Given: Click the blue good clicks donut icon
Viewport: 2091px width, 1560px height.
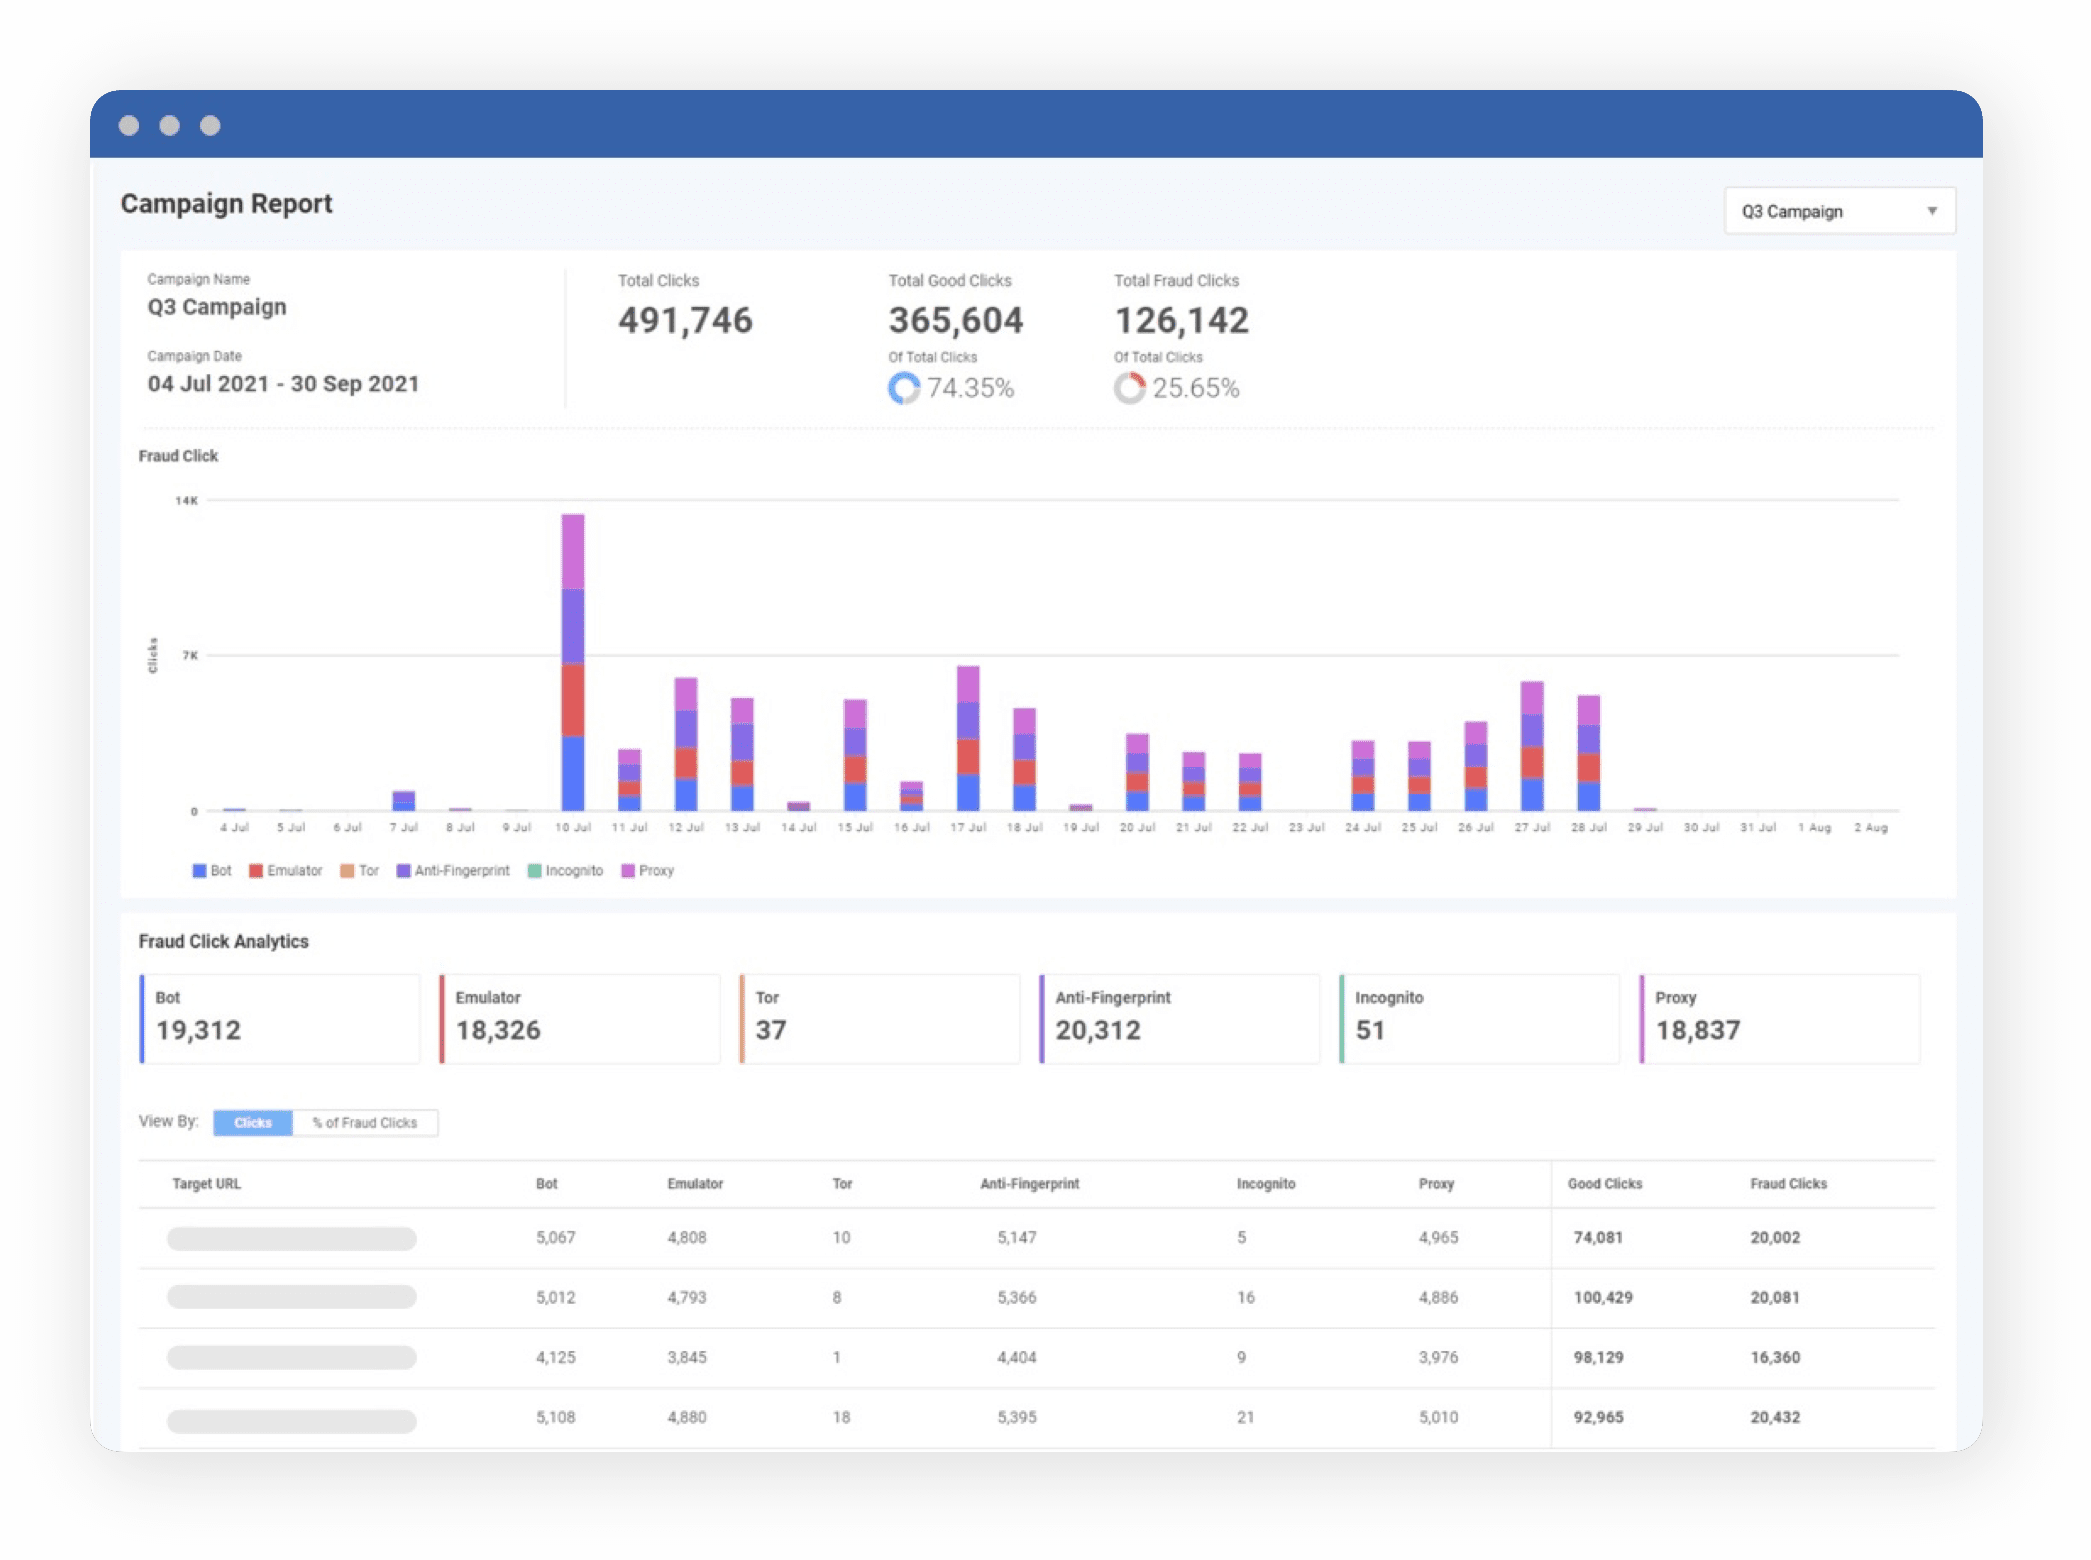Looking at the screenshot, I should coord(903,388).
